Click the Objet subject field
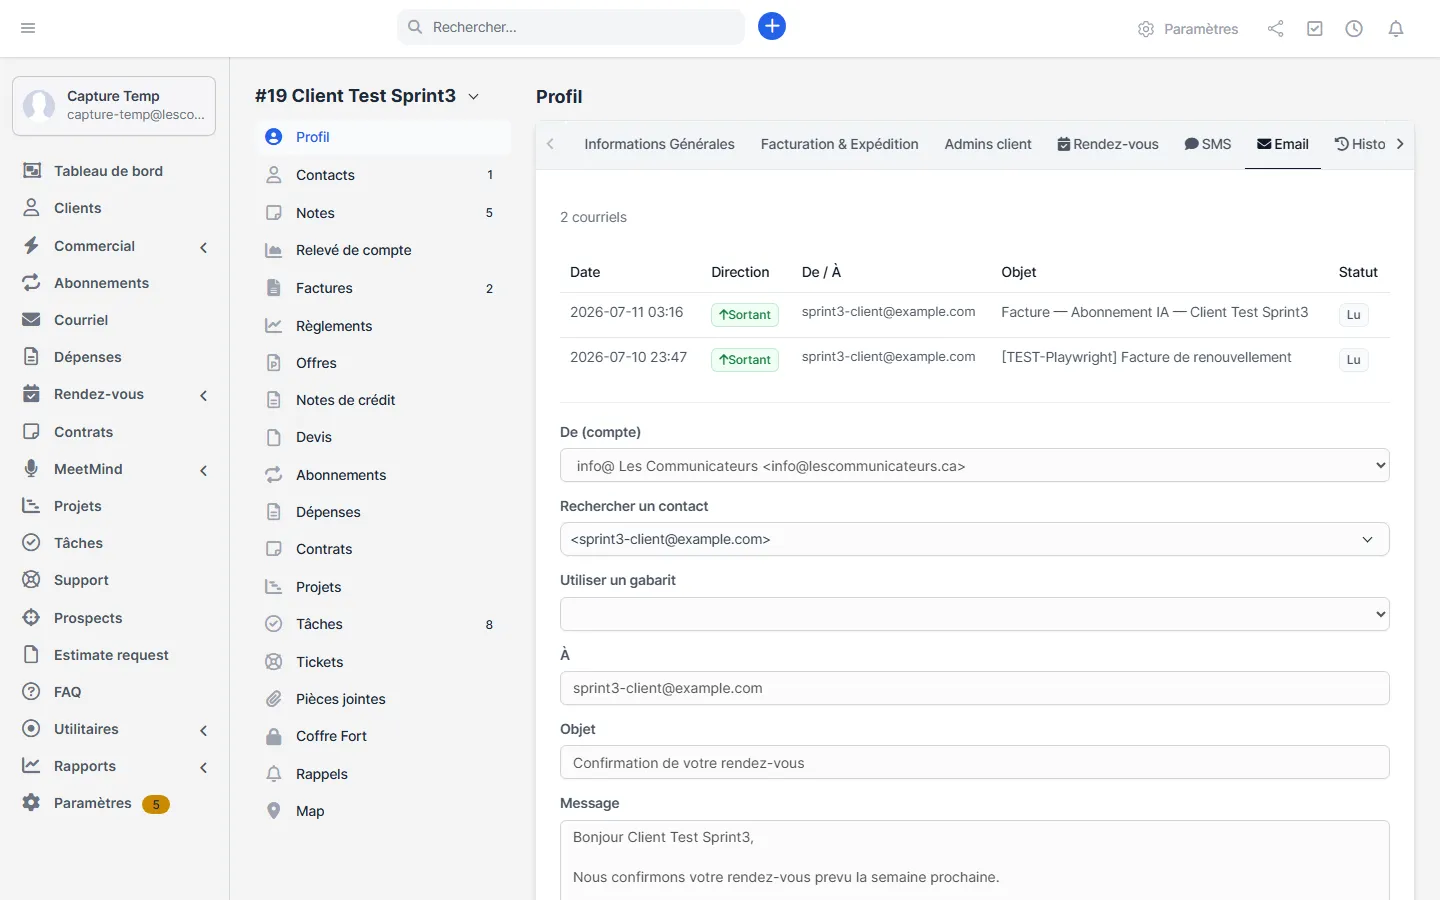The width and height of the screenshot is (1440, 900). (x=975, y=763)
